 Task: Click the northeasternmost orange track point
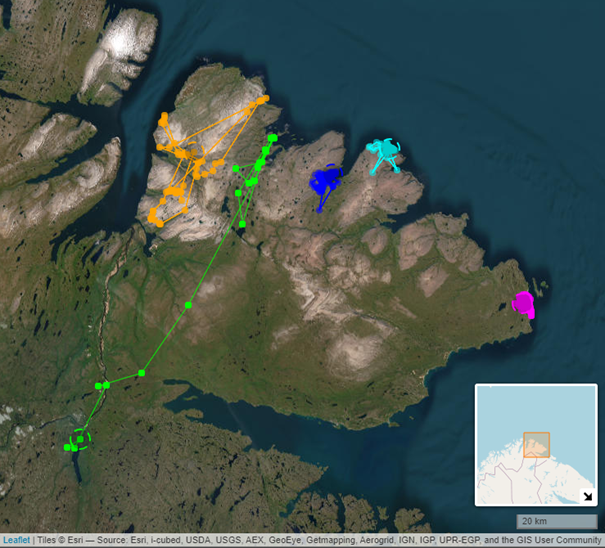click(x=265, y=99)
